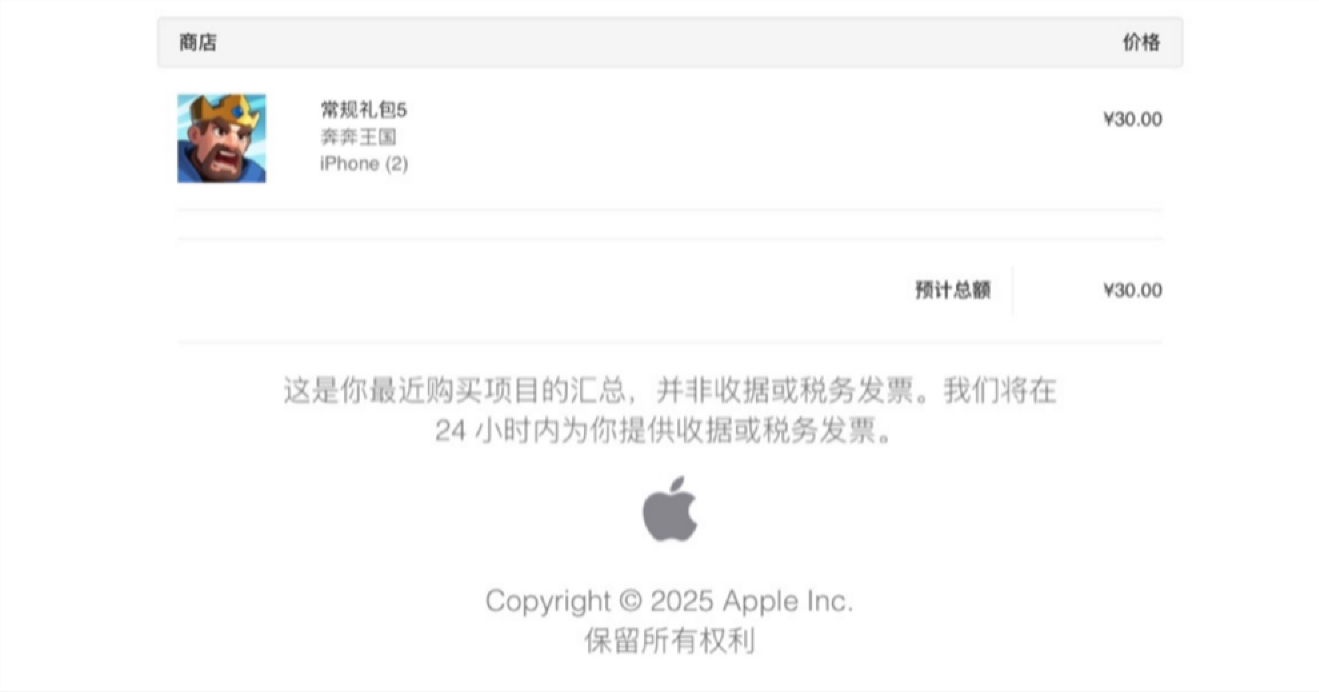Select the item price ¥30.00 beside 常规礼包5
Image resolution: width=1319 pixels, height=692 pixels.
point(1132,119)
